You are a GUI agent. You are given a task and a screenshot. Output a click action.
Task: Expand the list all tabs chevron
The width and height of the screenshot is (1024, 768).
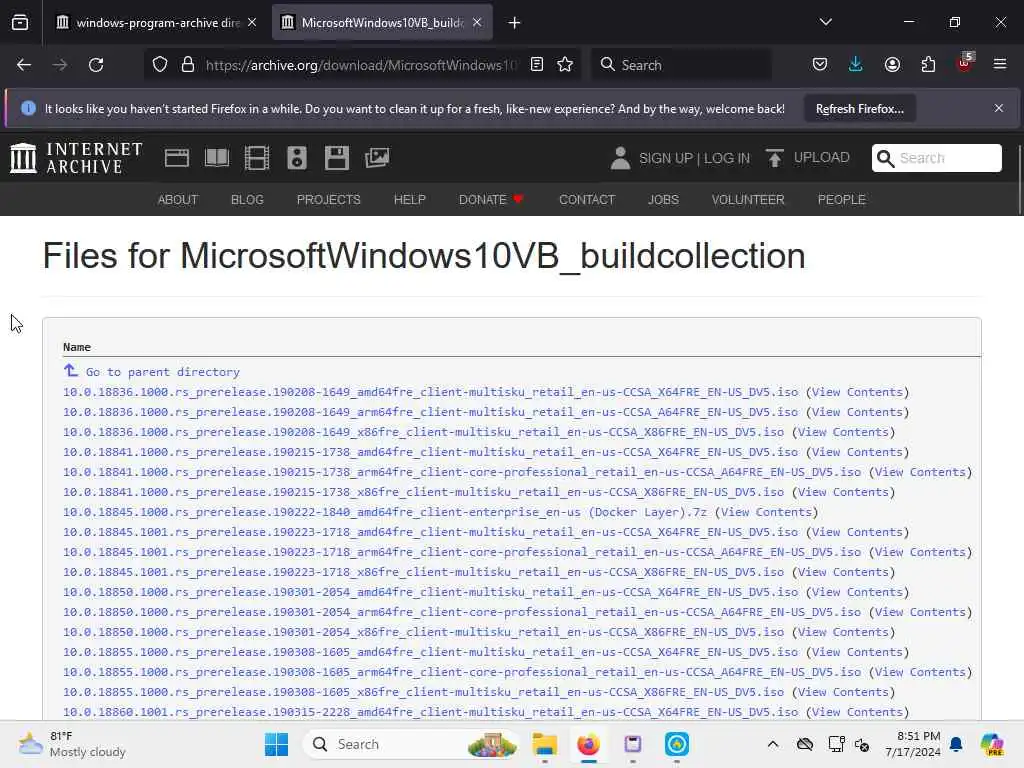tap(826, 22)
